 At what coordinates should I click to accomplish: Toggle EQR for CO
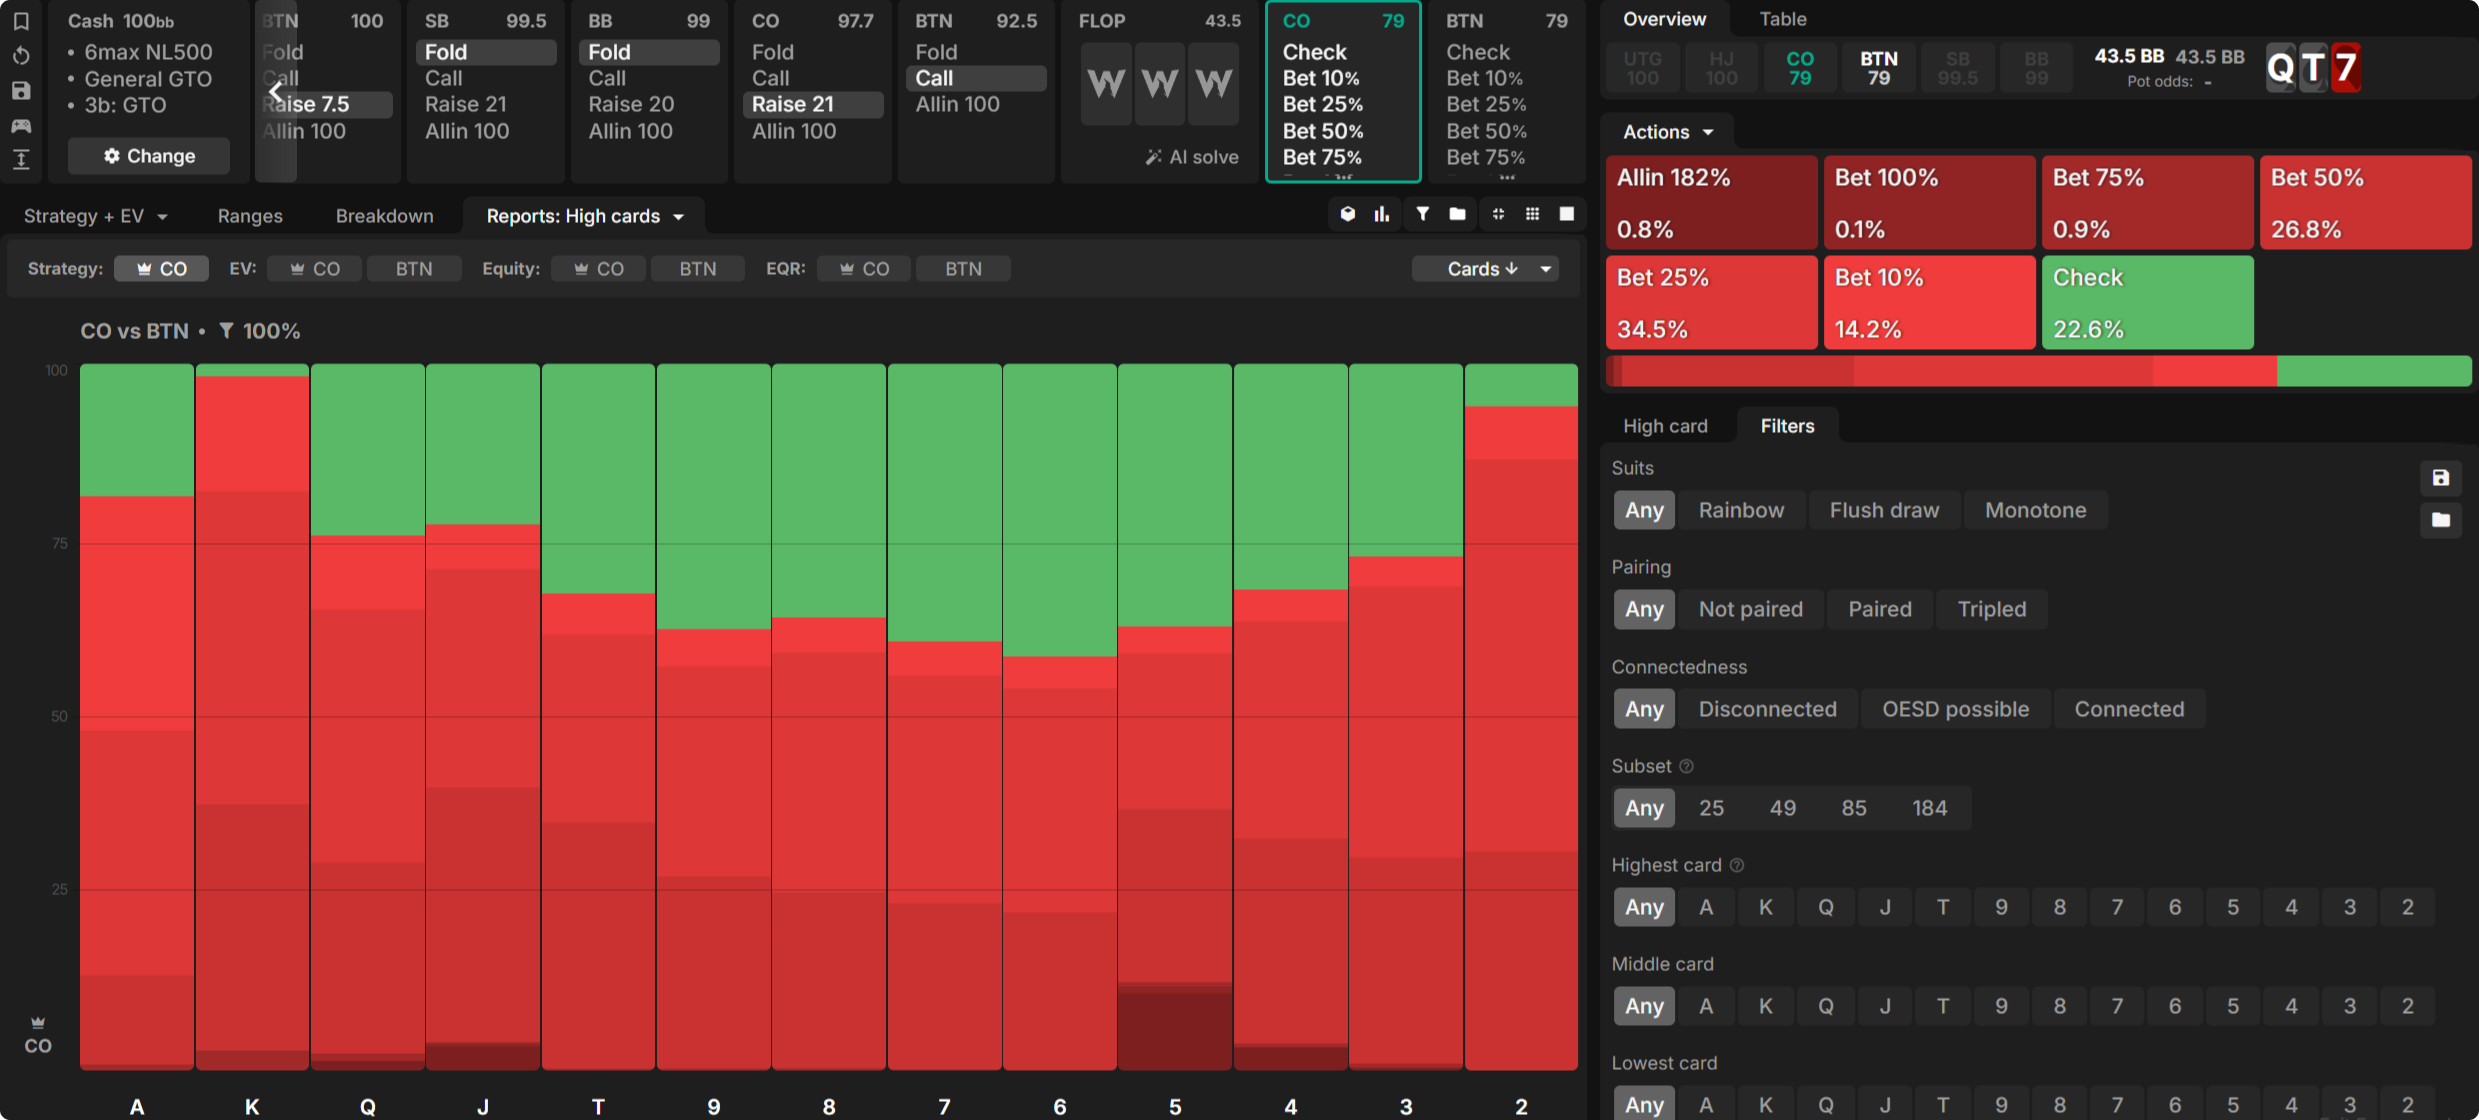864,269
